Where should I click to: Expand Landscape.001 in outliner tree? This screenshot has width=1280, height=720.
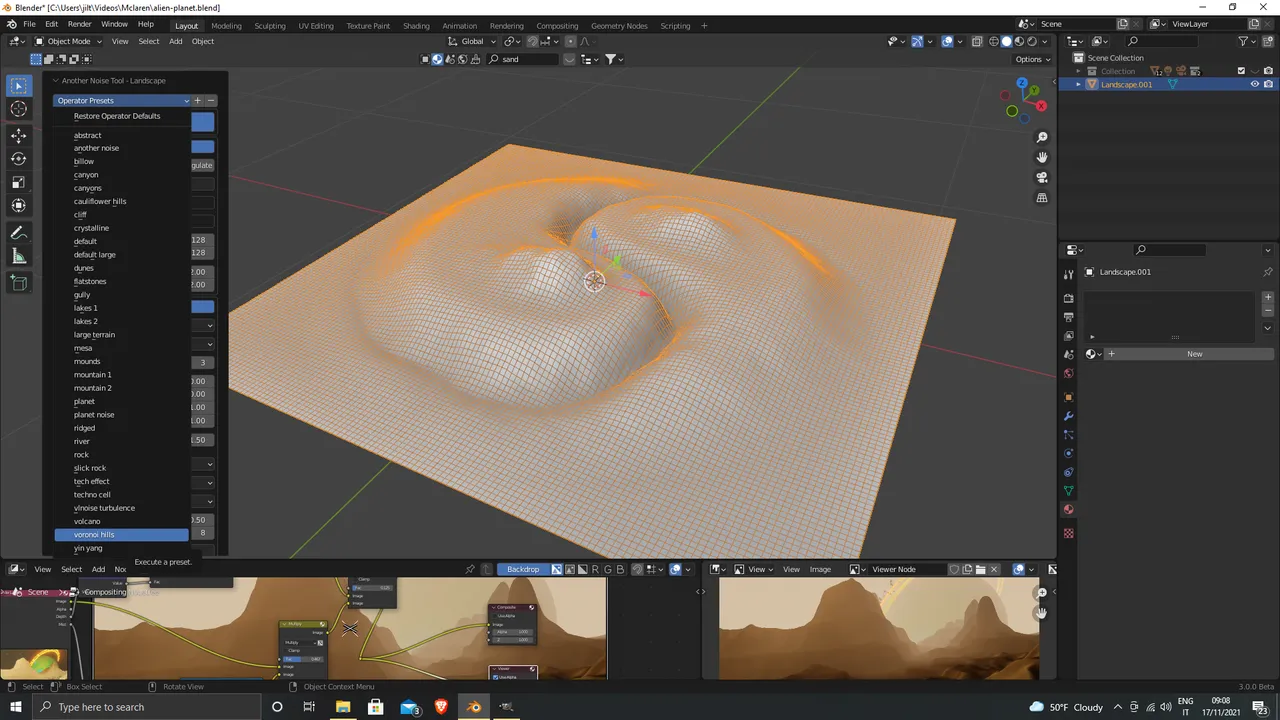[x=1078, y=84]
